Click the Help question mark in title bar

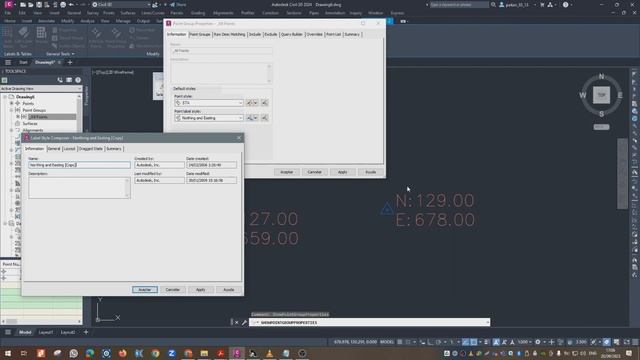click(x=565, y=5)
